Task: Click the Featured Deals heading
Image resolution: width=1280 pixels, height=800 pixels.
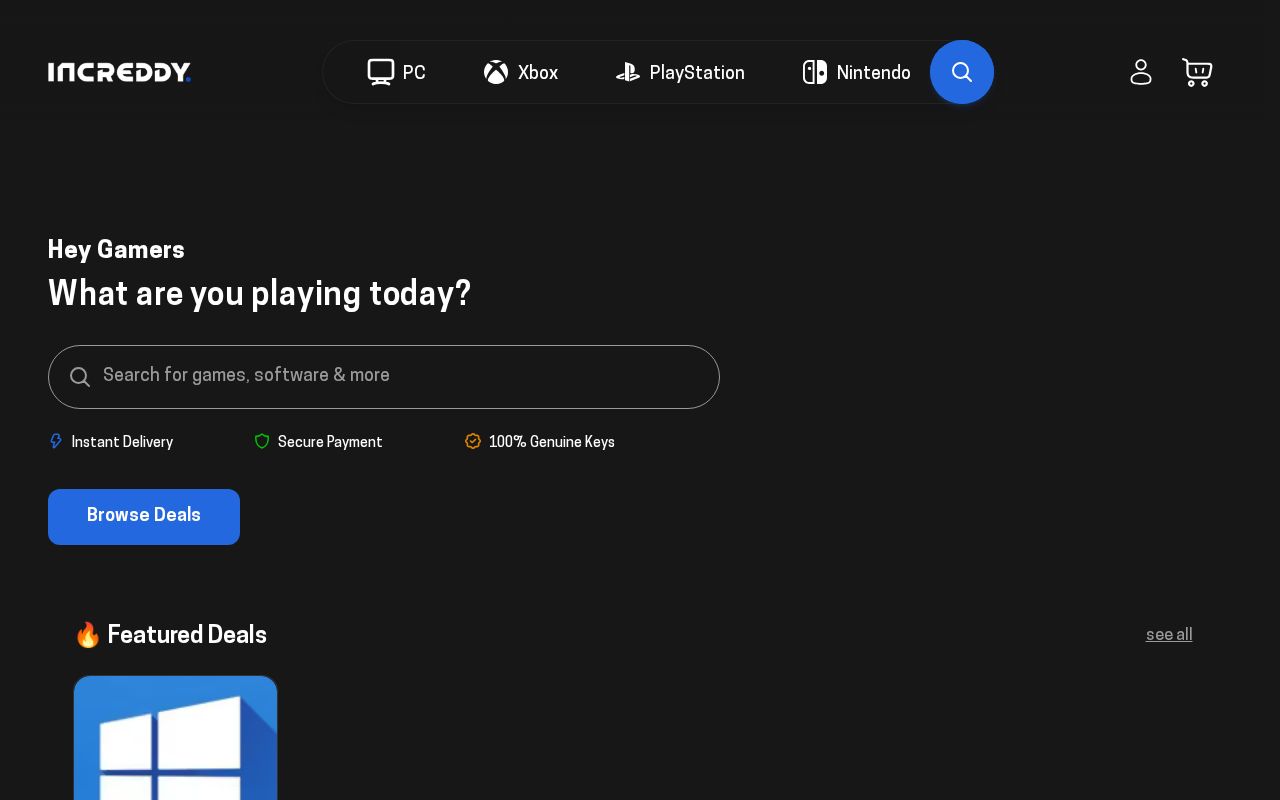Action: (x=170, y=635)
